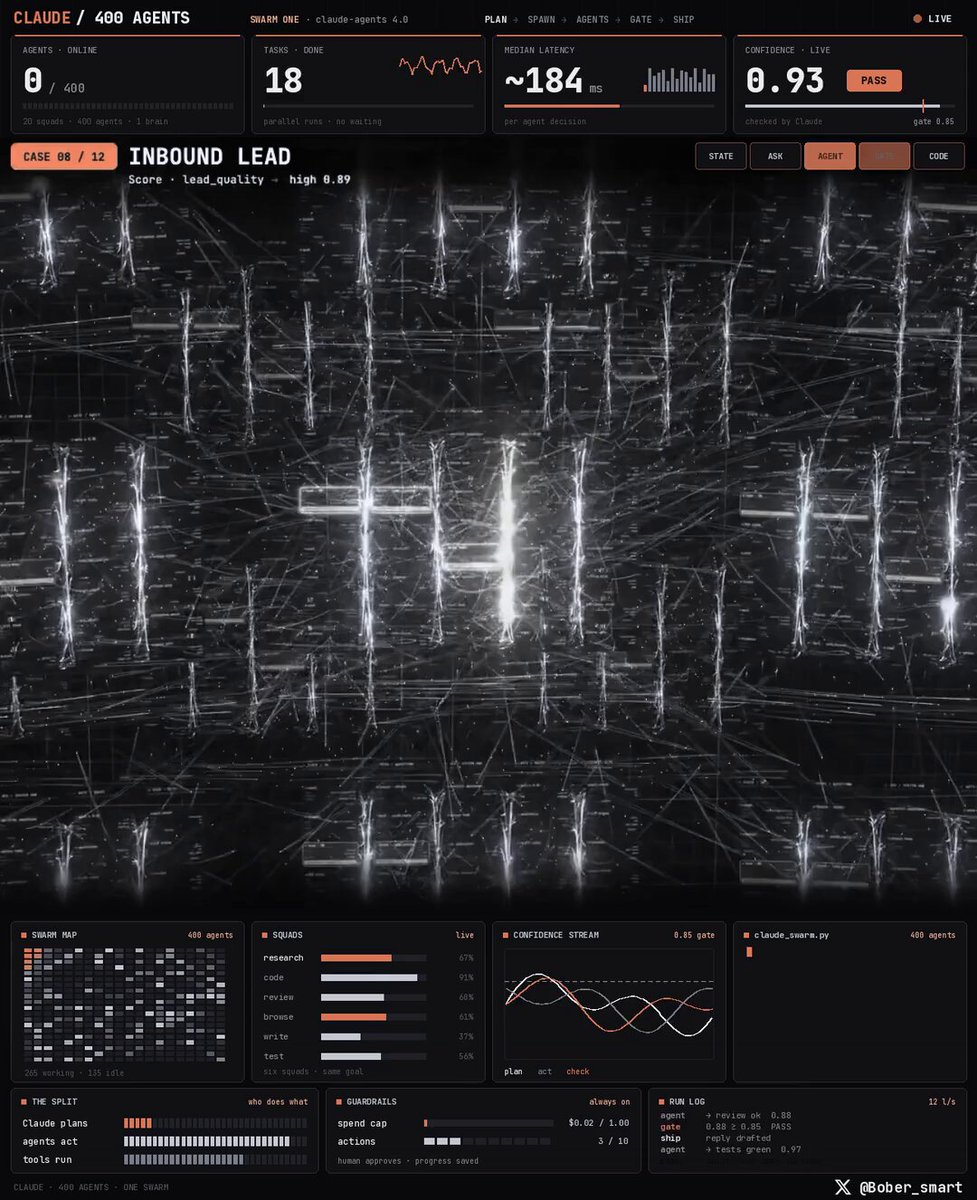Click the ~184 ms latency value
The width and height of the screenshot is (977, 1200).
point(554,81)
